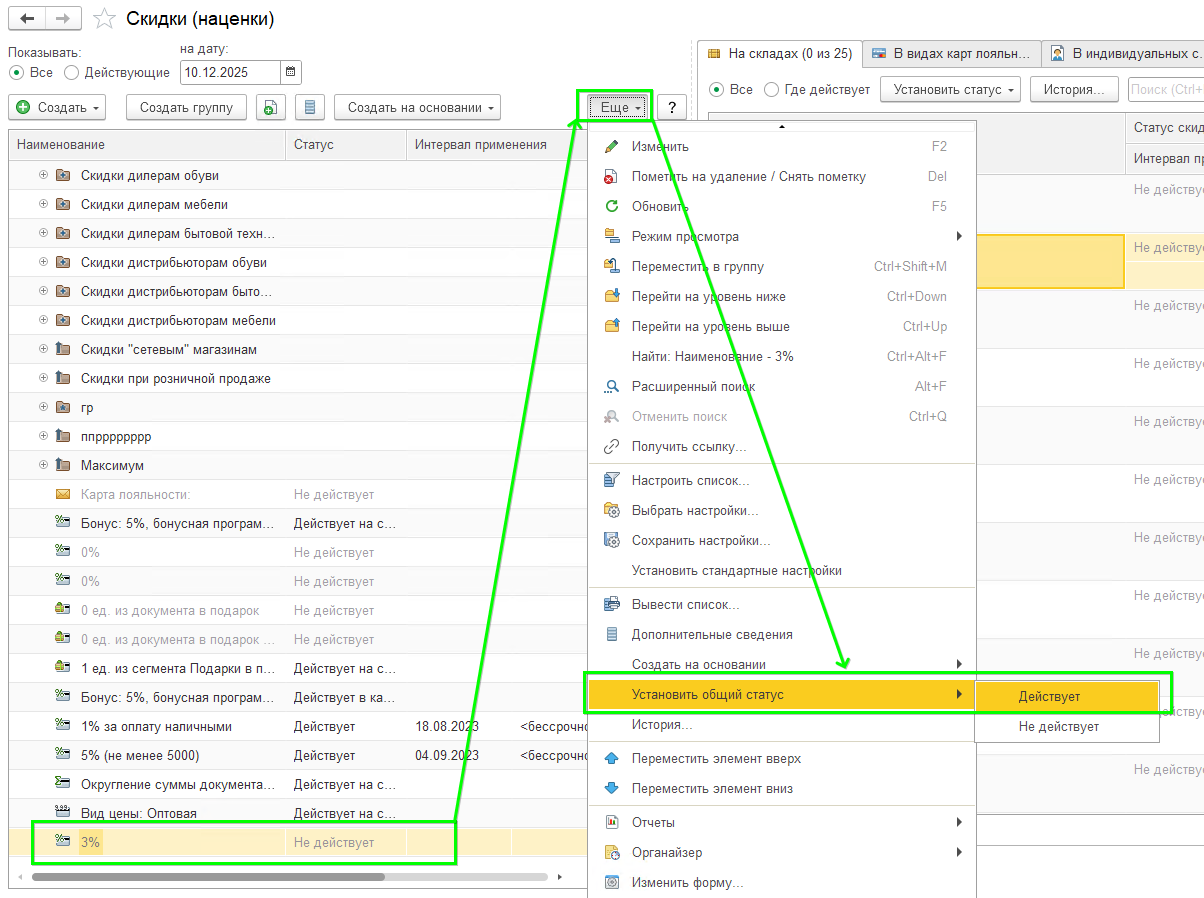Screen dimensions: 1204x898
Task: Expand the 'Скидки дилерам обуви' group
Action: point(43,175)
